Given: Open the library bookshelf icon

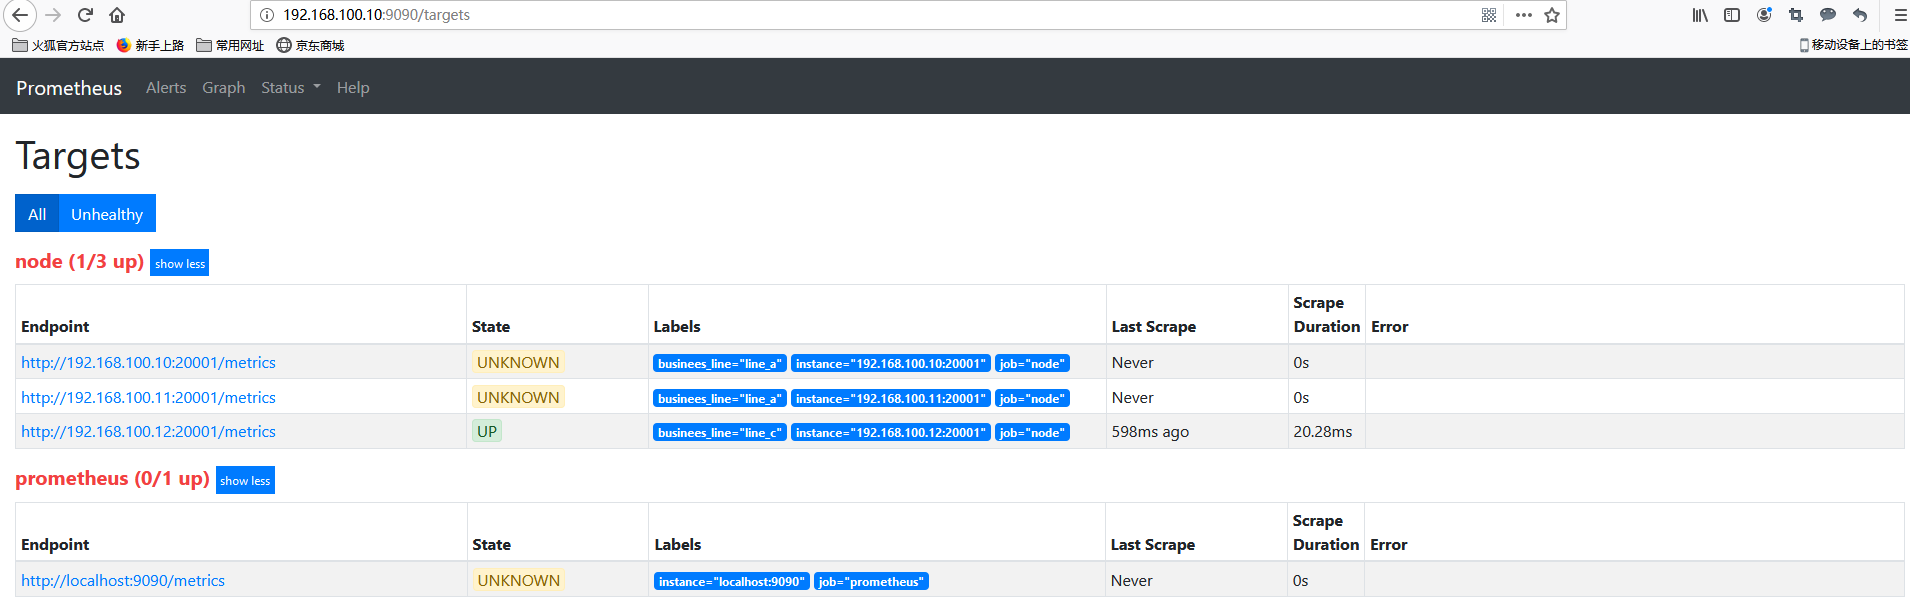Looking at the screenshot, I should pos(1700,15).
